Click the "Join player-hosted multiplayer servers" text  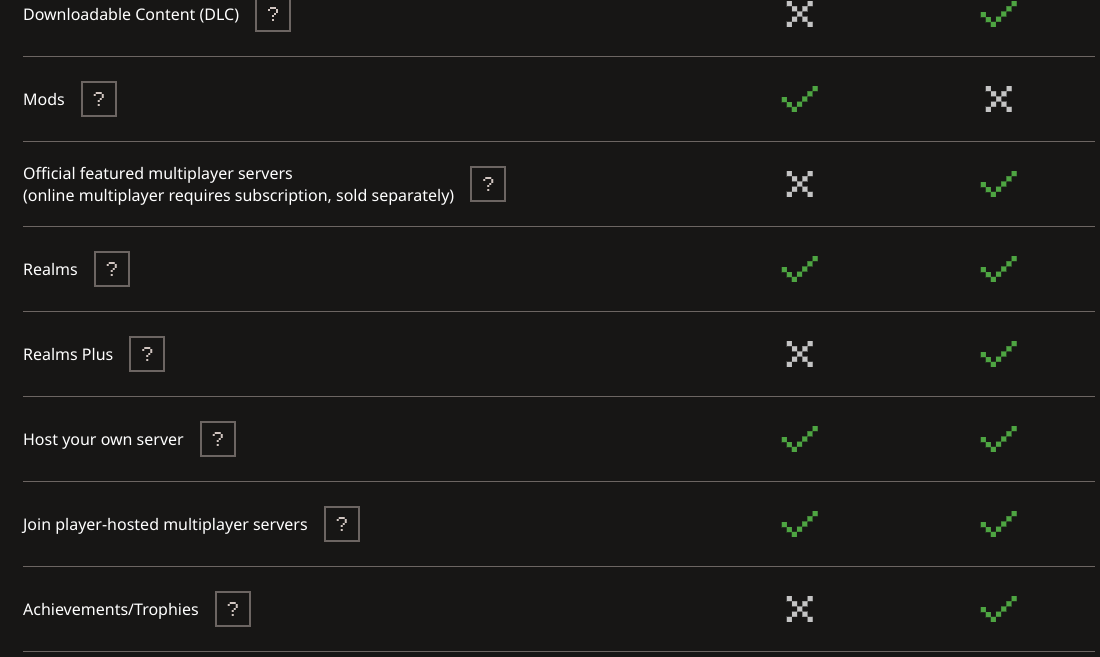[165, 524]
